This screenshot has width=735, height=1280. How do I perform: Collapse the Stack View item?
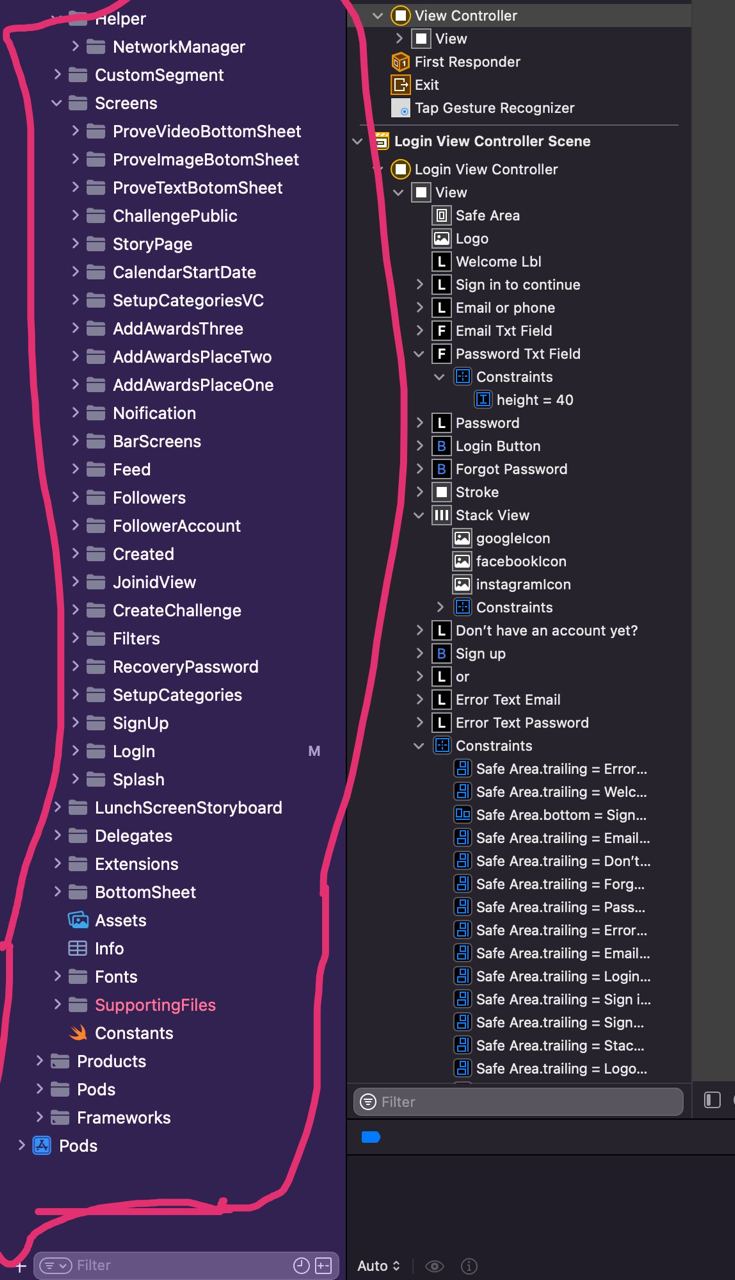pos(419,515)
